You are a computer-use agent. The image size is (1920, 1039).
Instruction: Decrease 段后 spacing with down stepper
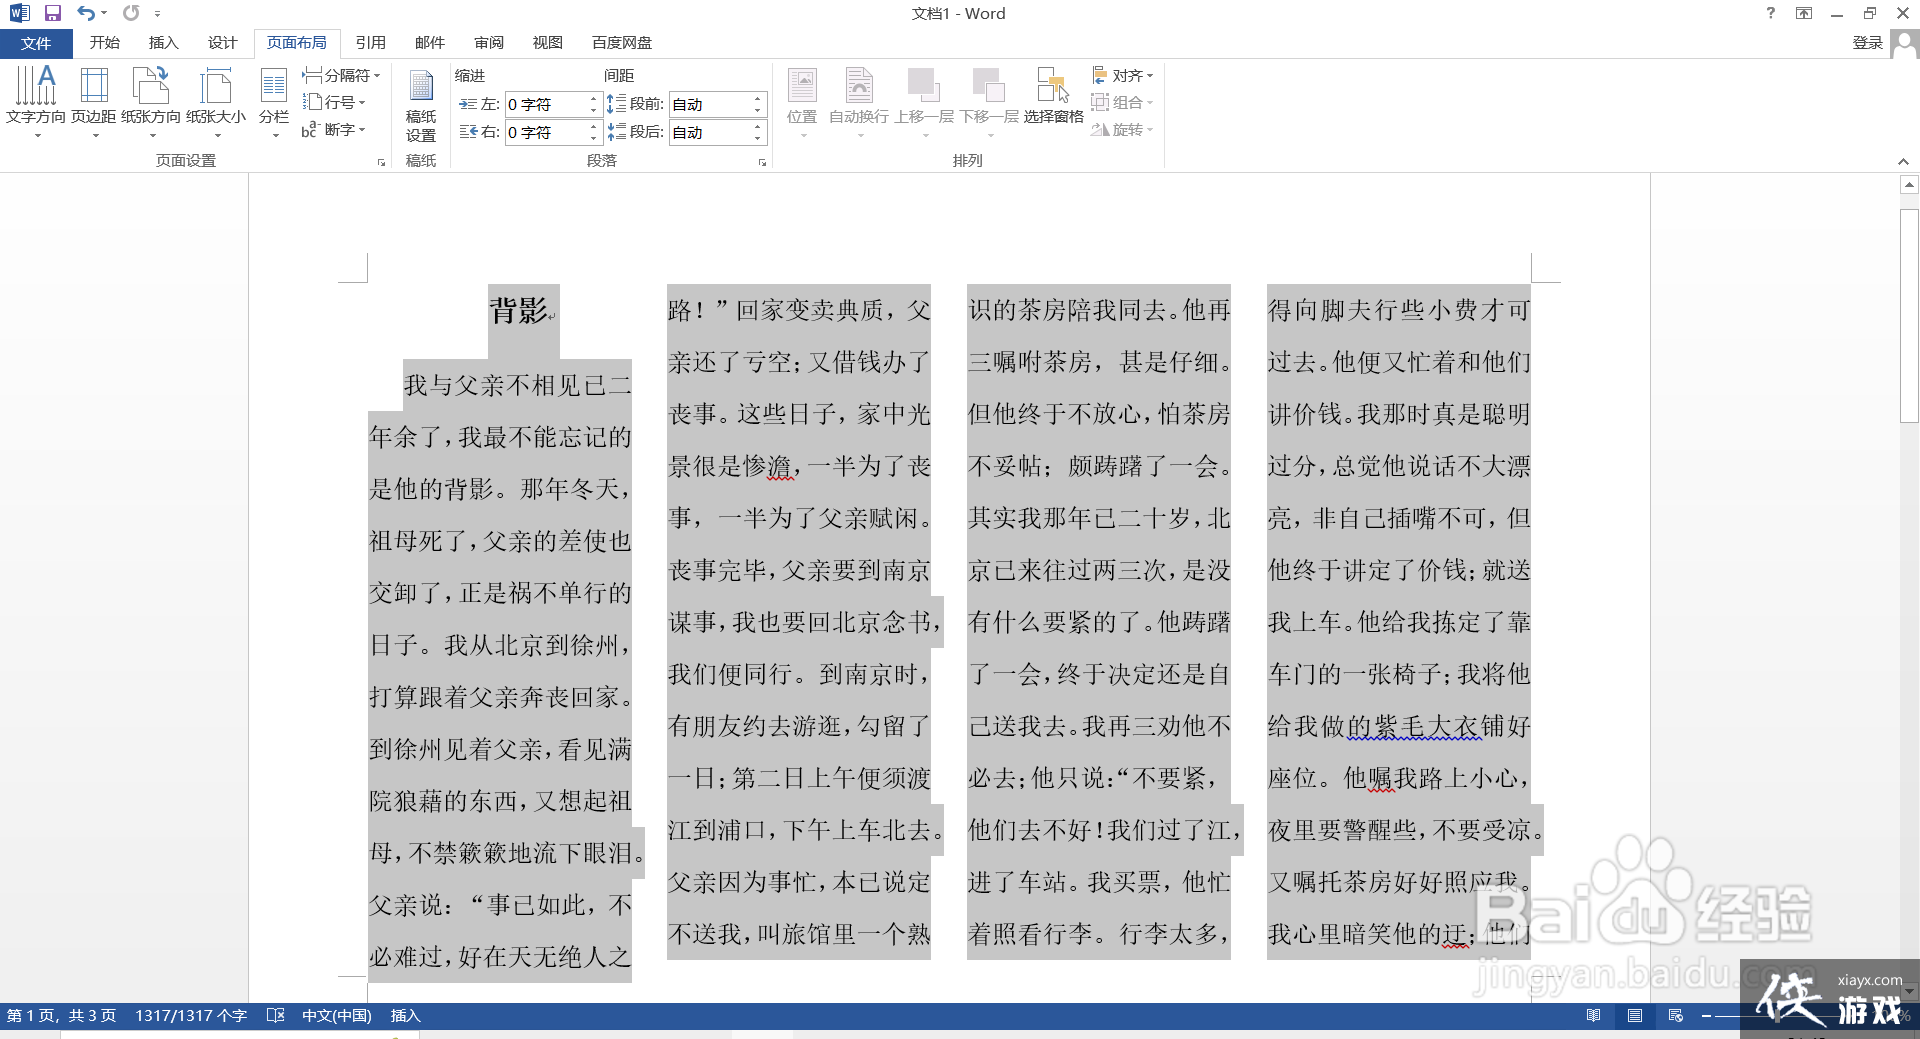[758, 138]
